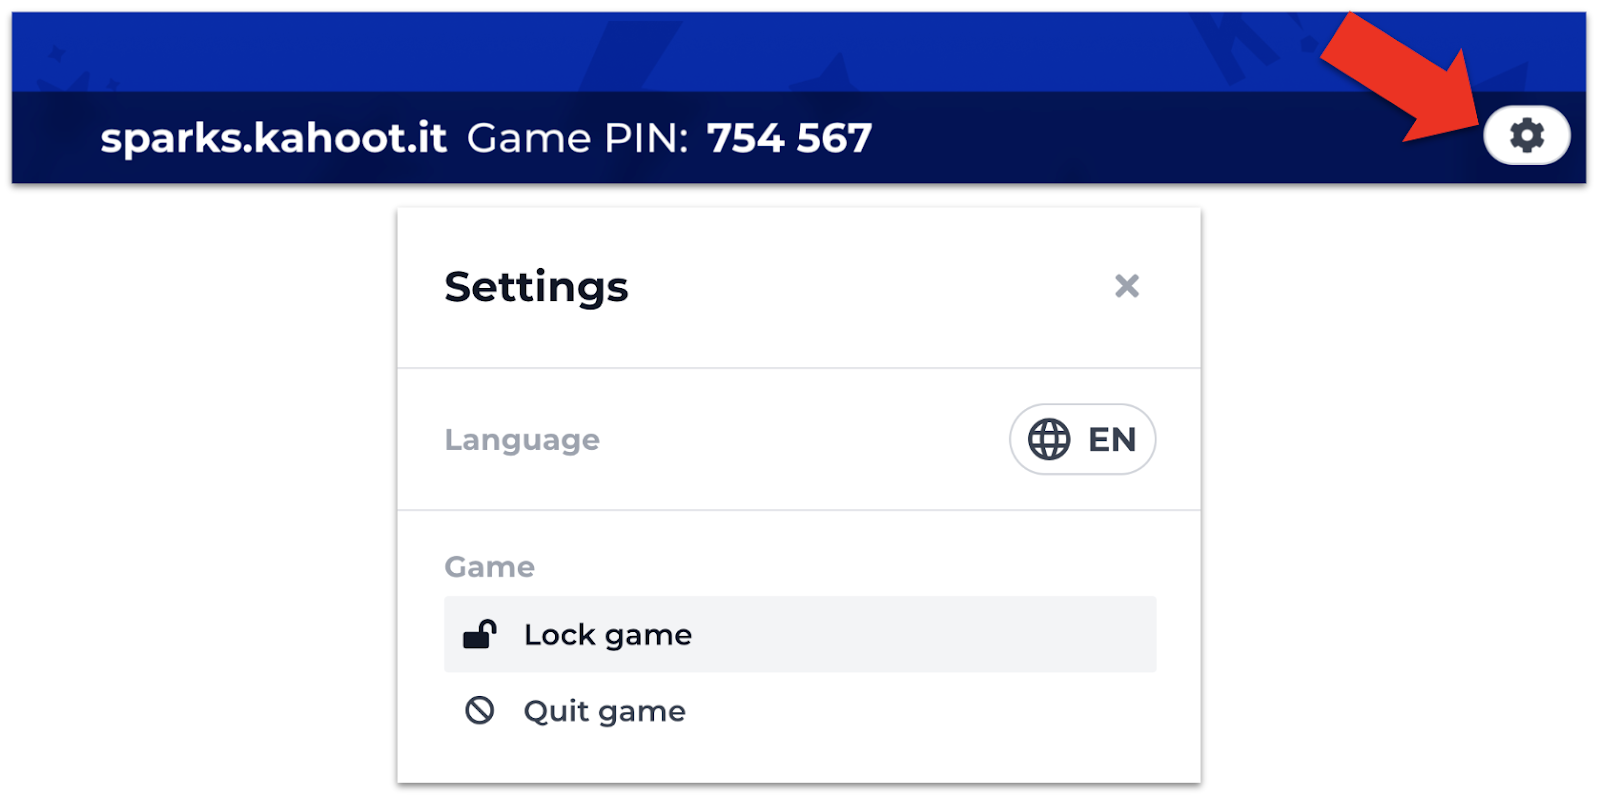This screenshot has height=797, width=1600.
Task: Click the Language label
Action: (x=522, y=440)
